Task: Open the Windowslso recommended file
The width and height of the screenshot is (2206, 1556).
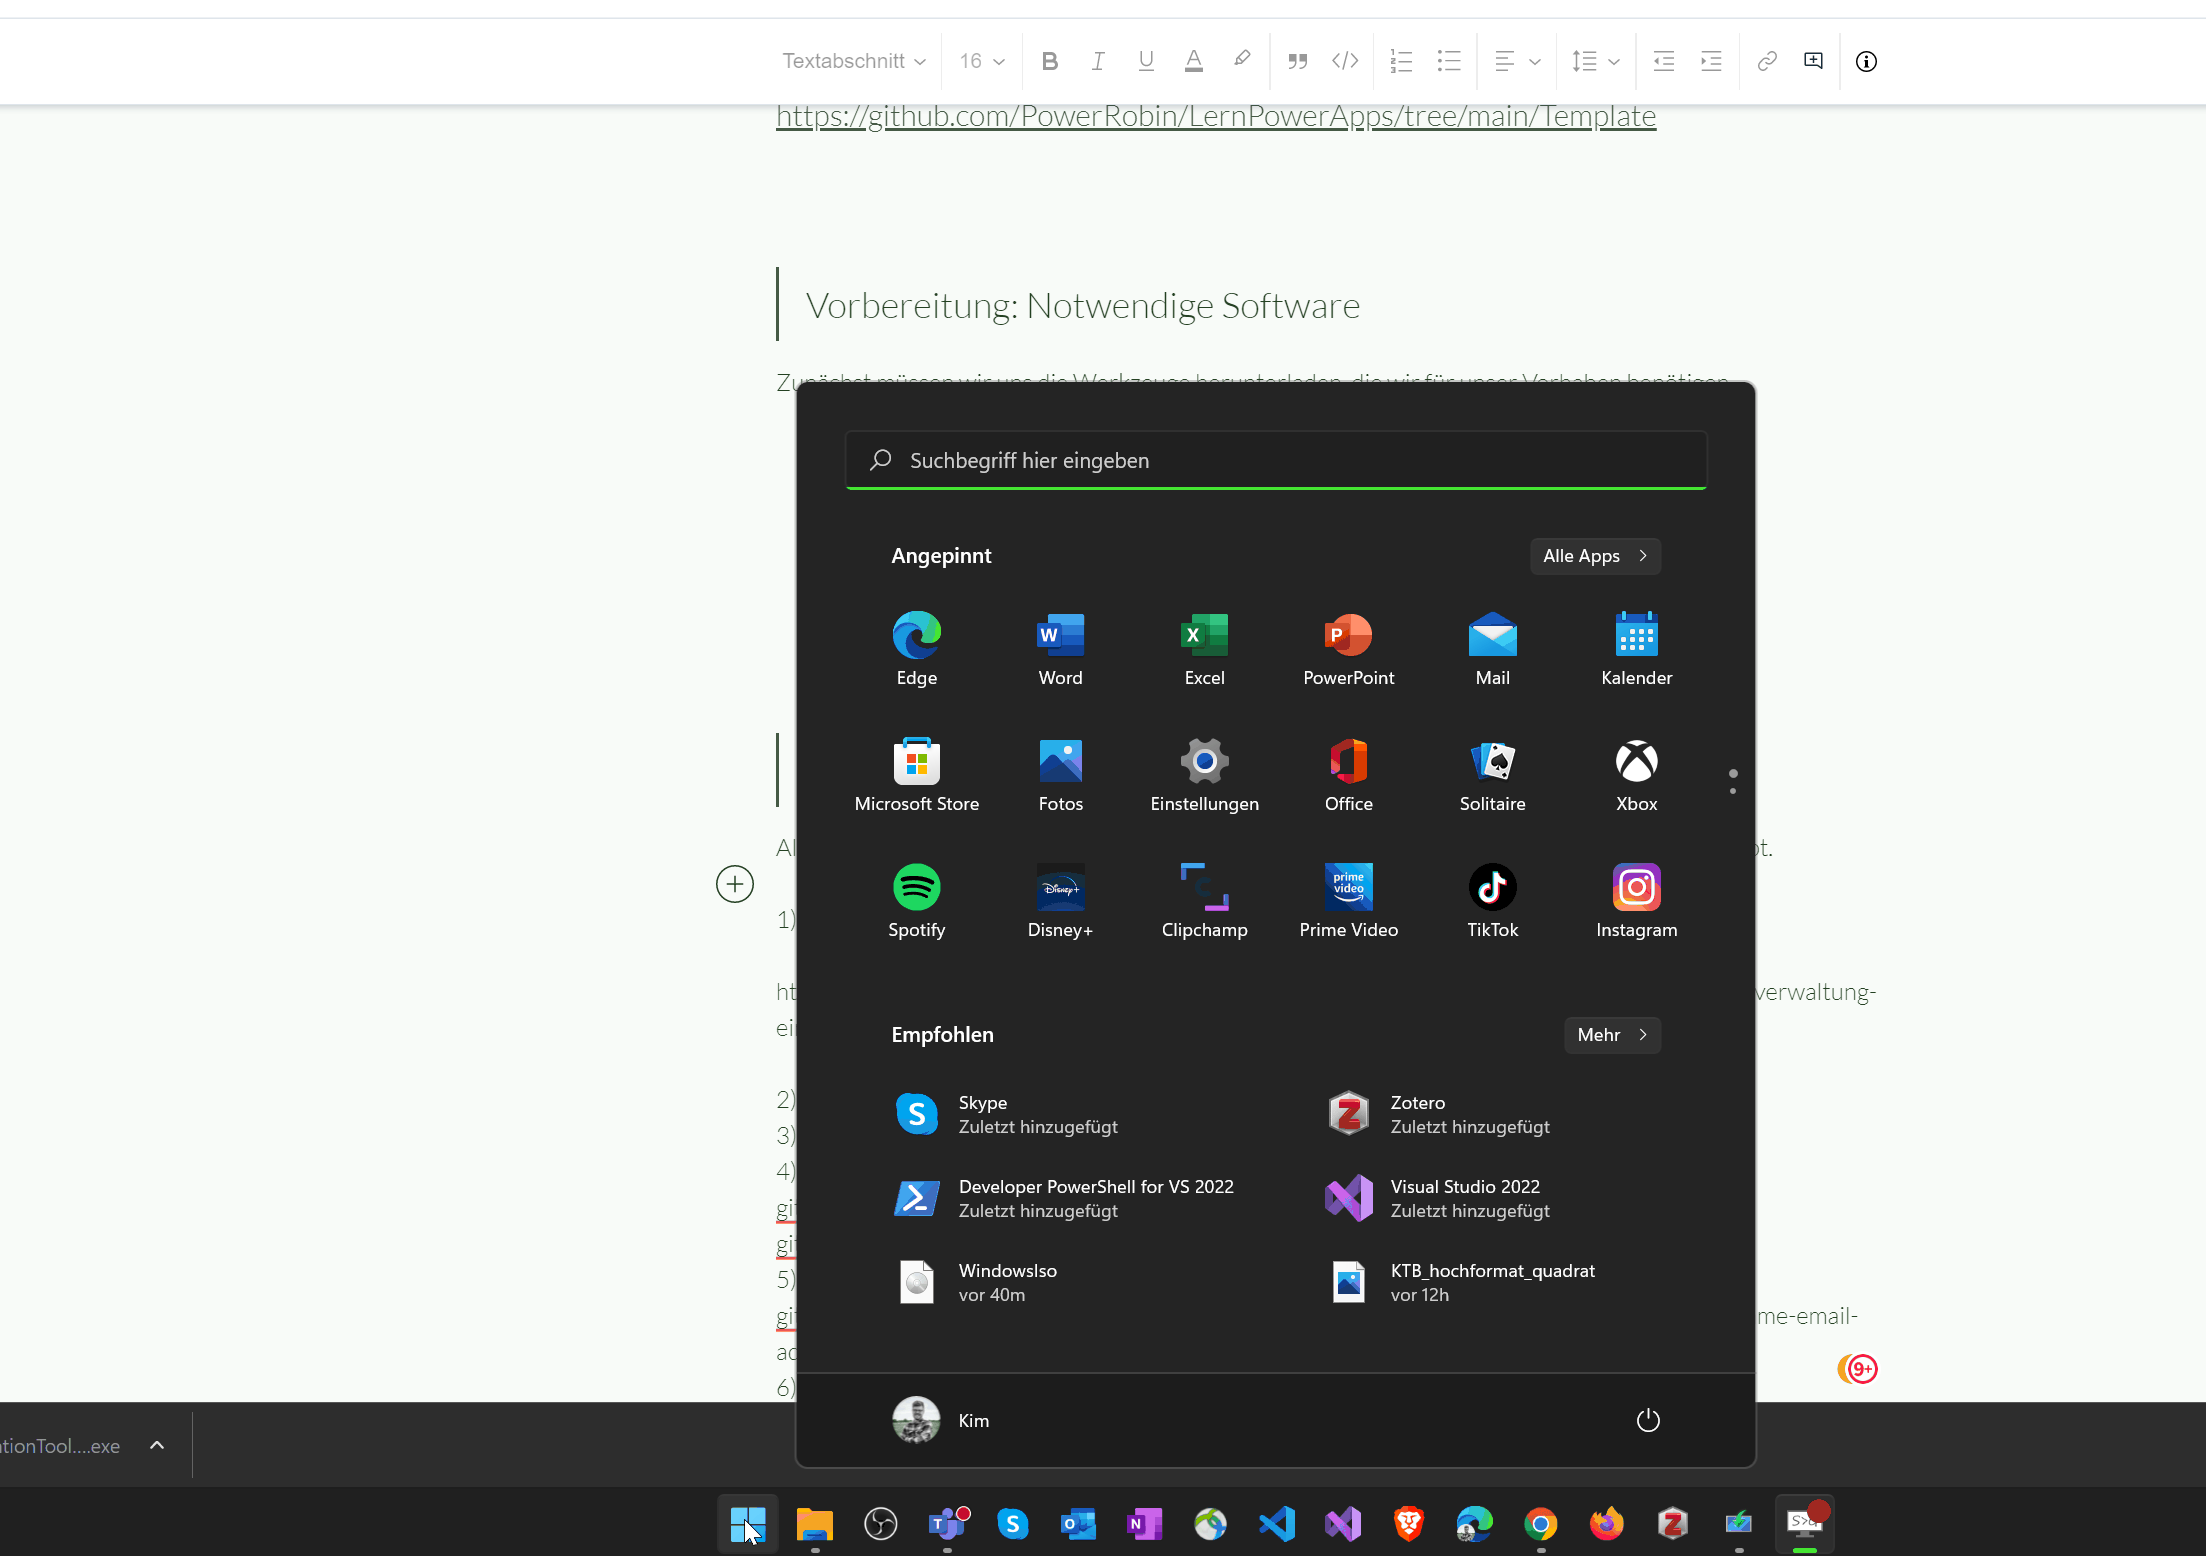Action: pos(1006,1282)
